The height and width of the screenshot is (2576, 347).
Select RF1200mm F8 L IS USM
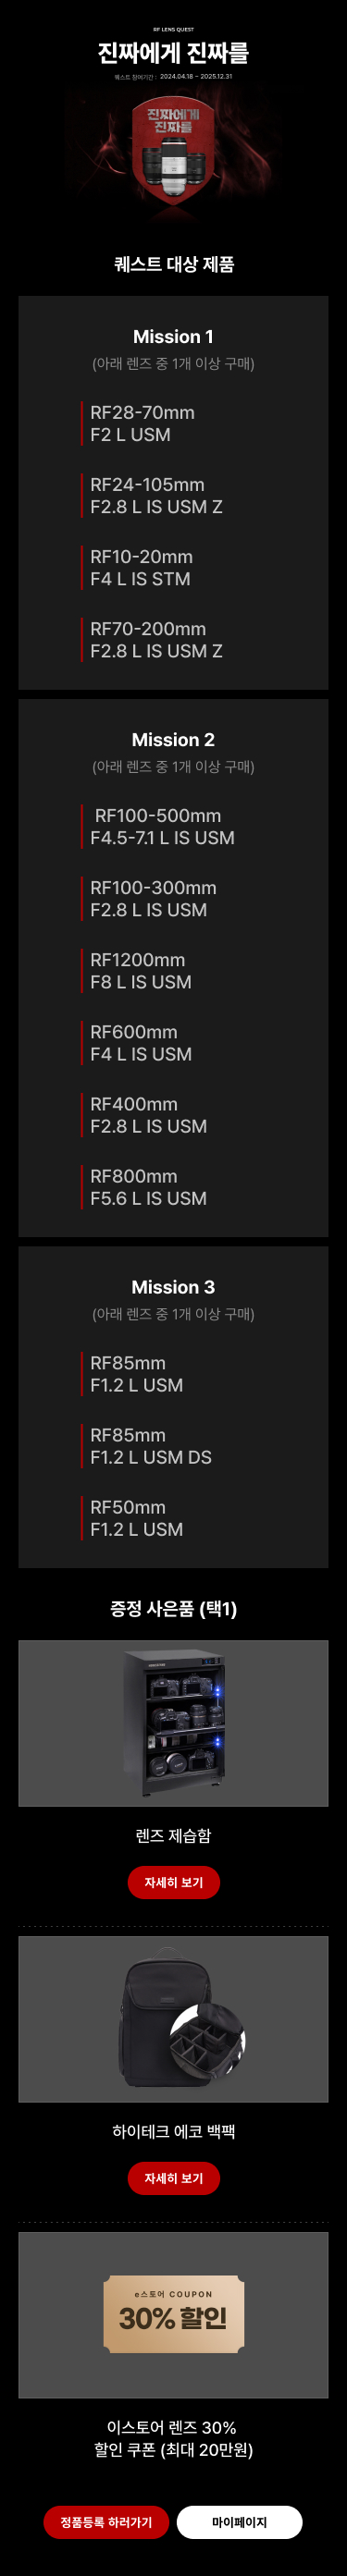tap(141, 970)
